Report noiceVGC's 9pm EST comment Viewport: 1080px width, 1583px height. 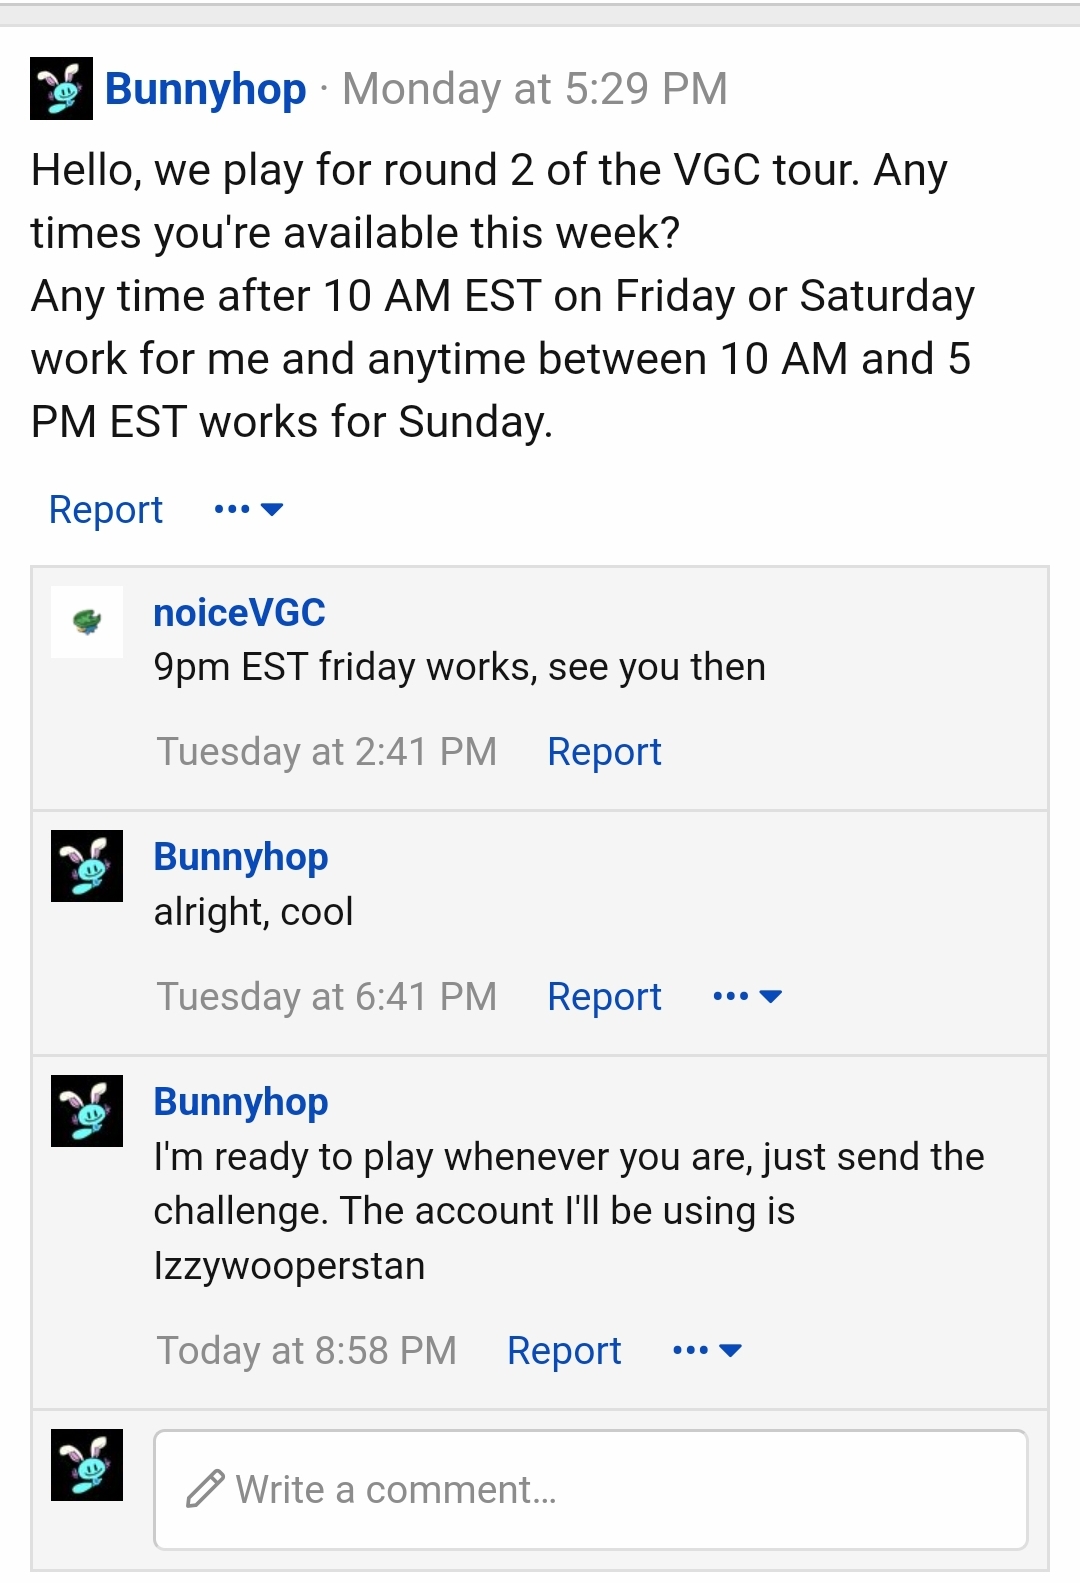point(604,752)
